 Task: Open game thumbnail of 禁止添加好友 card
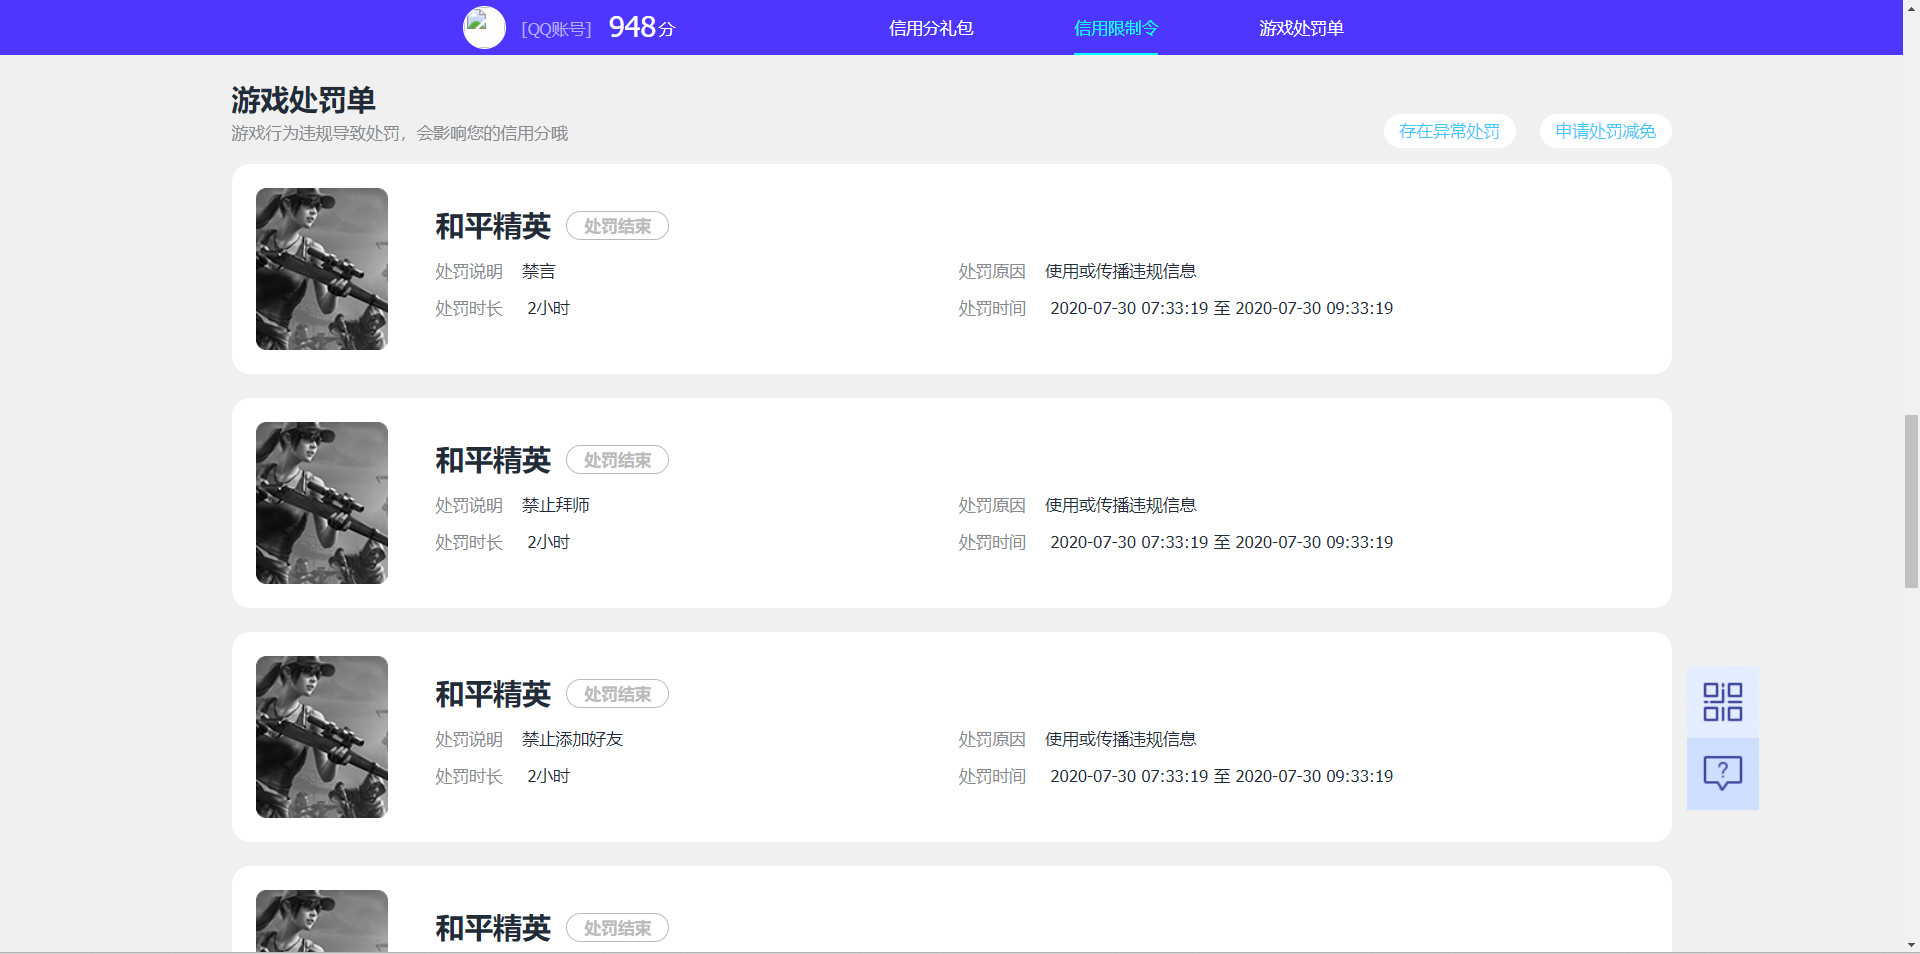point(322,737)
